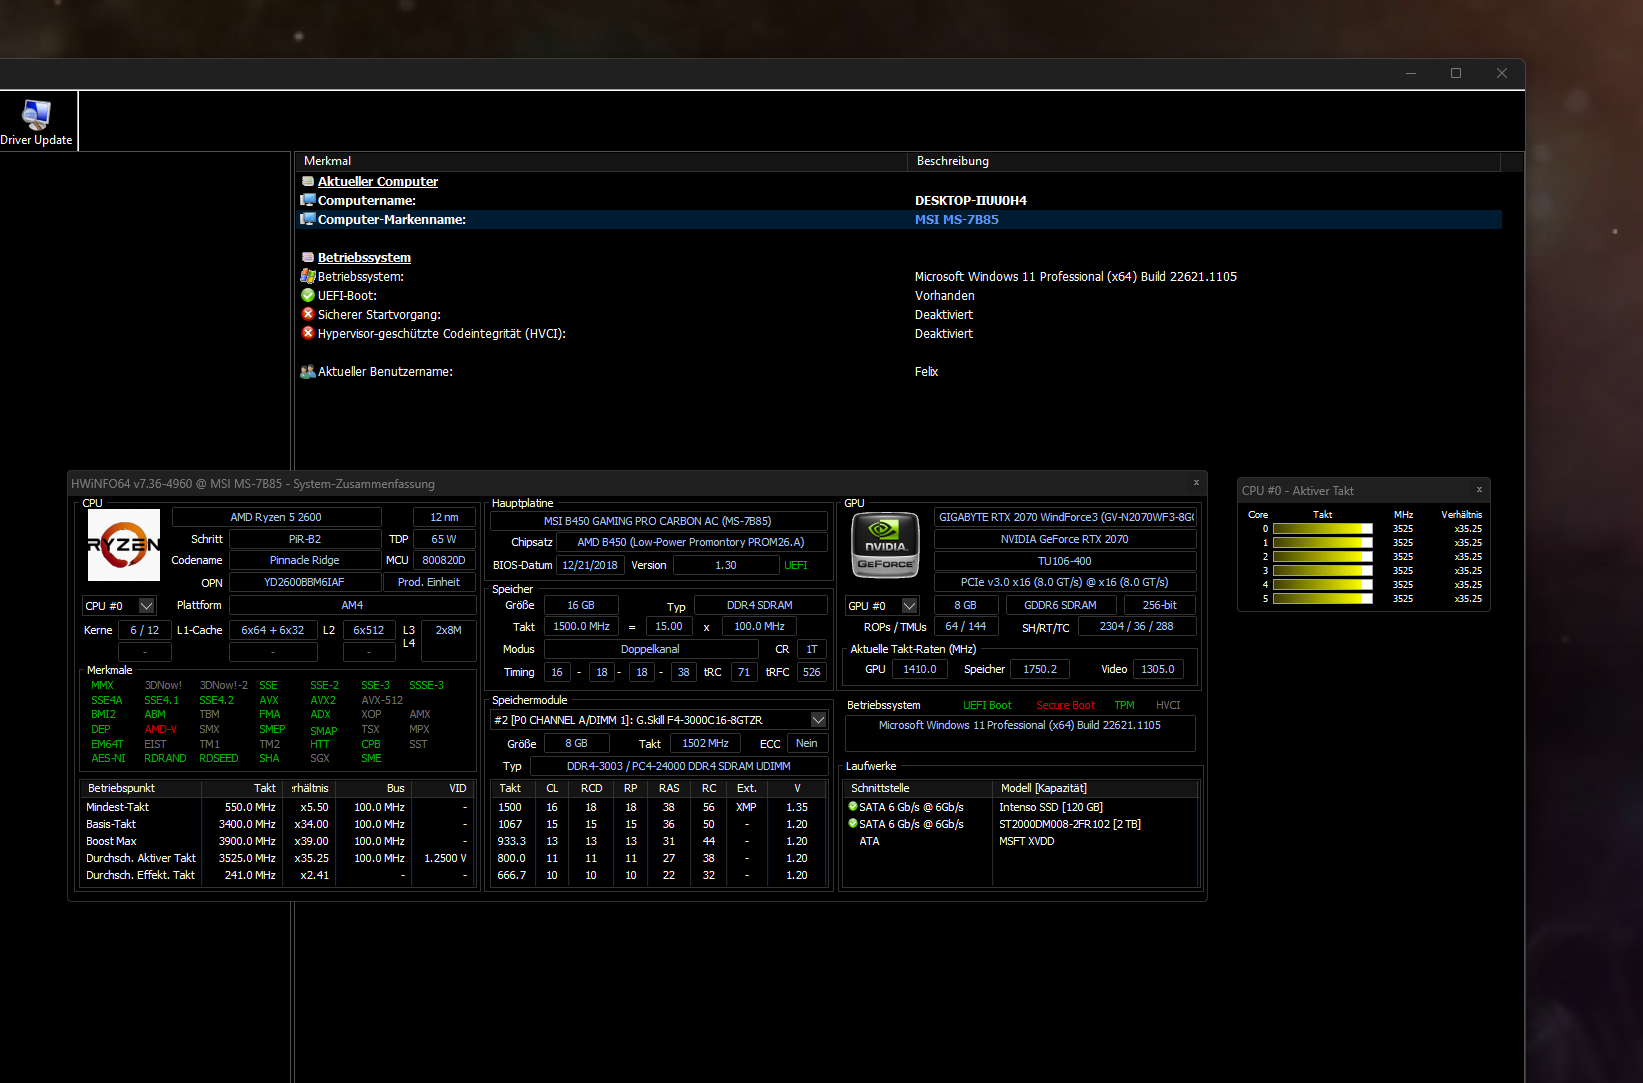
Task: Click the DDR4-3003 / PC4-24000 module type field
Action: (679, 766)
